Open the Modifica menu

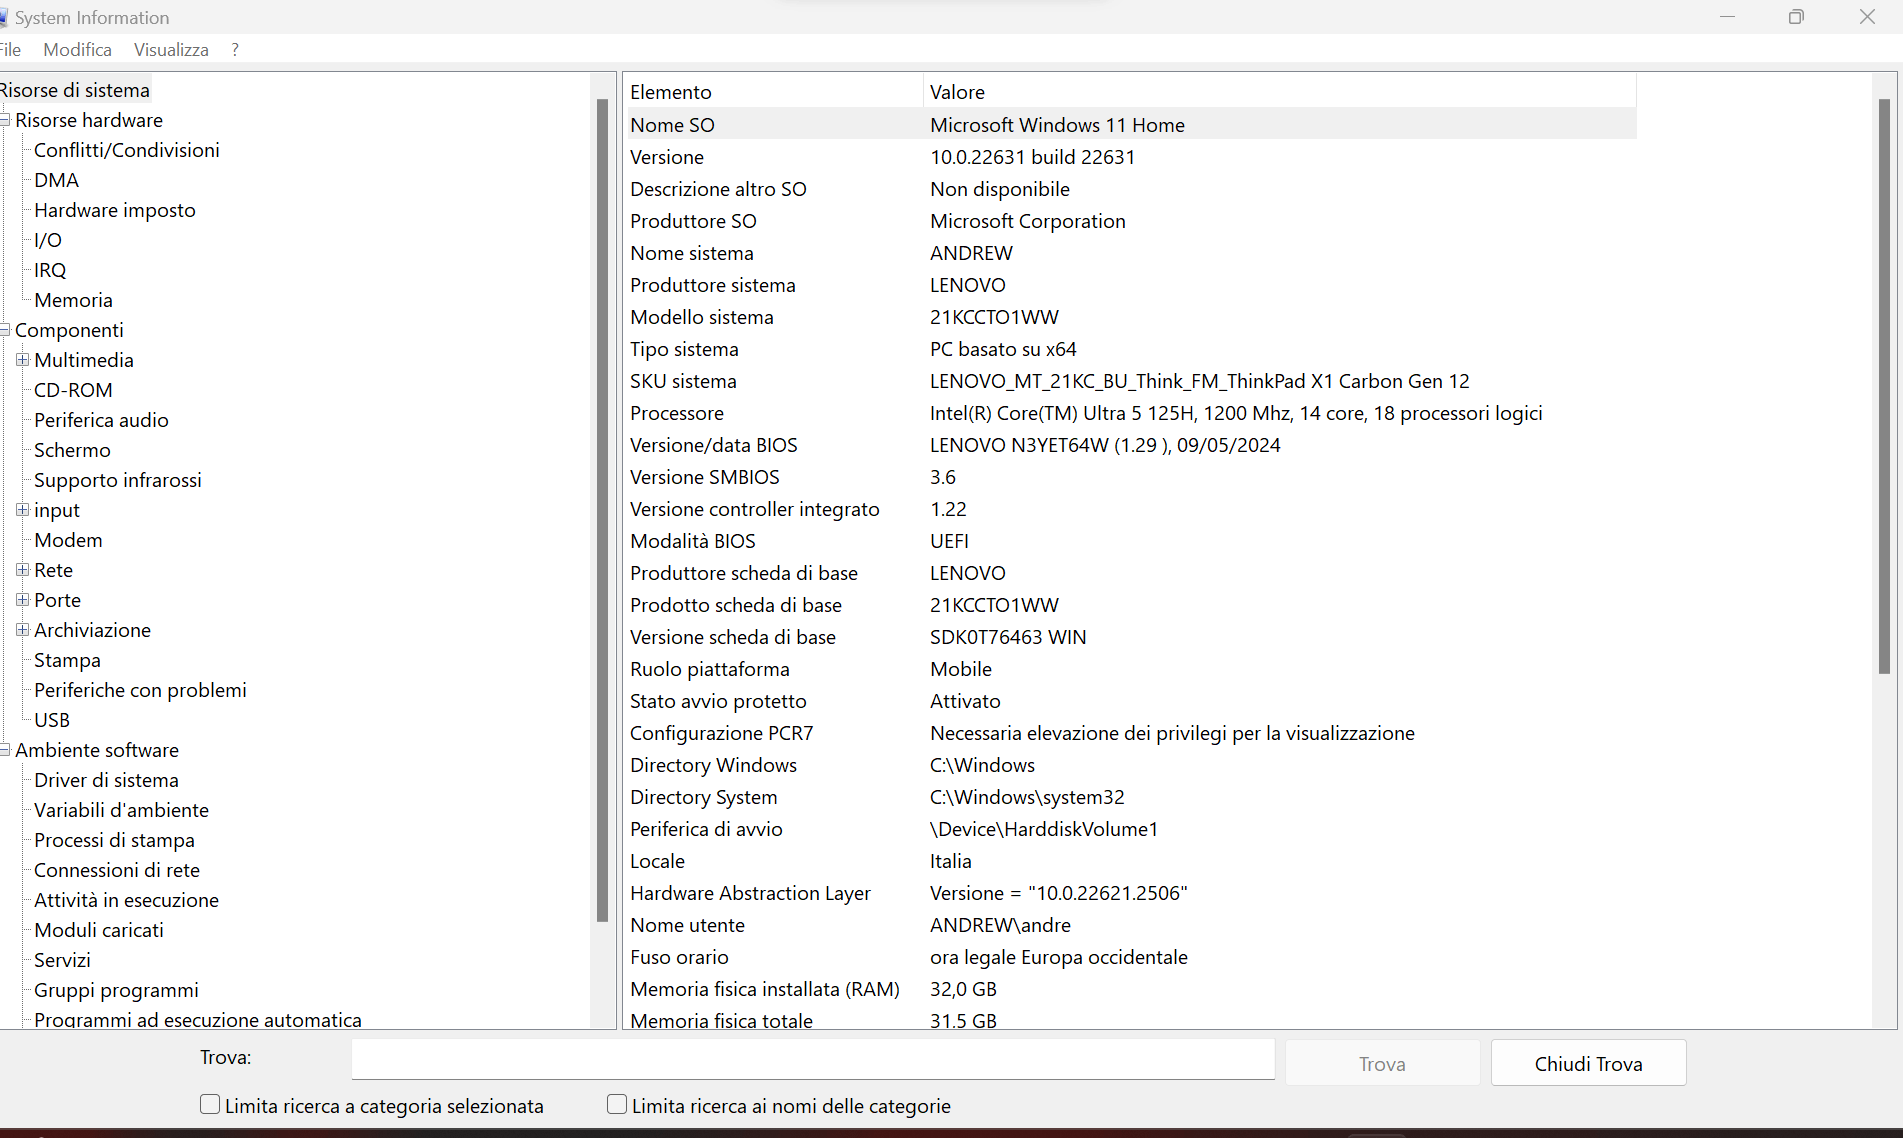tap(77, 50)
